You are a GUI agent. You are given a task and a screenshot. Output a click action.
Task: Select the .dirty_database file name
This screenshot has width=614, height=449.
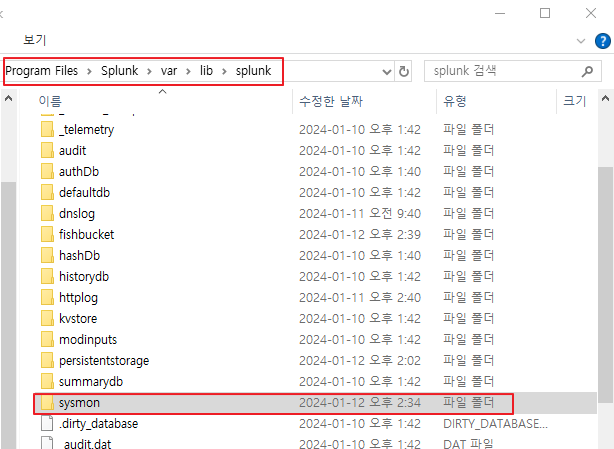point(98,424)
